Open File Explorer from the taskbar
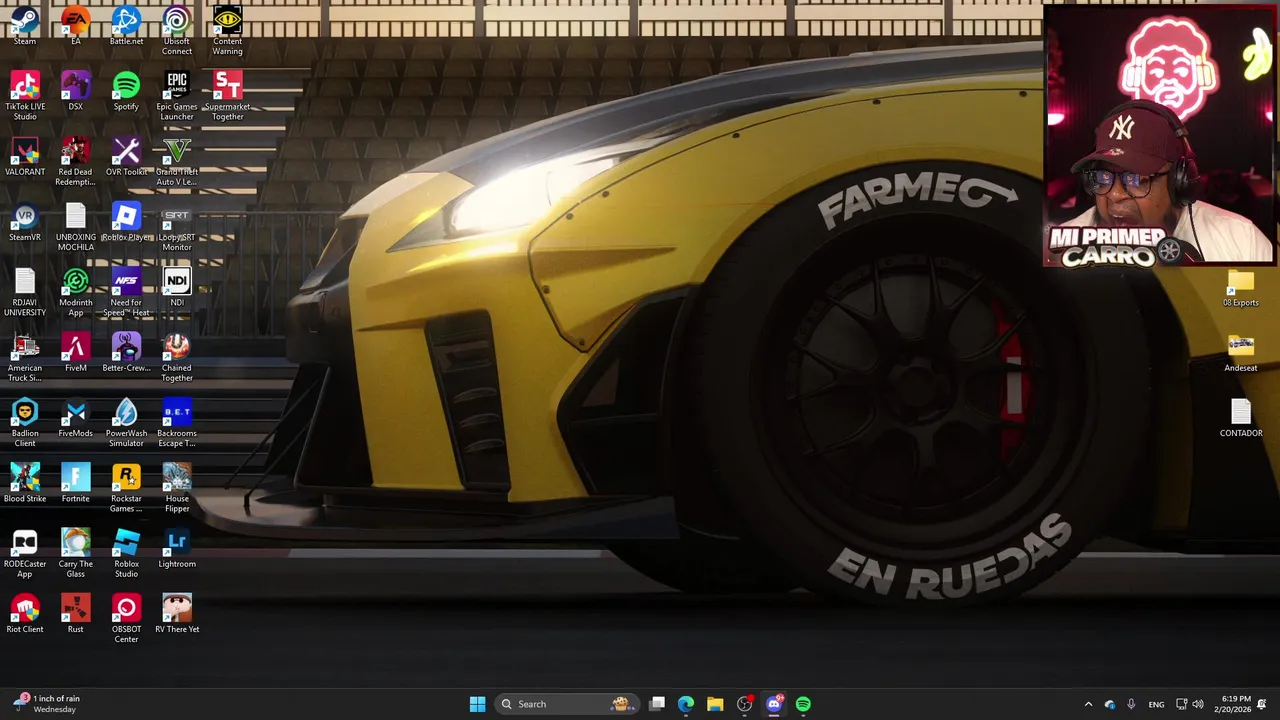The height and width of the screenshot is (720, 1280). pos(715,704)
